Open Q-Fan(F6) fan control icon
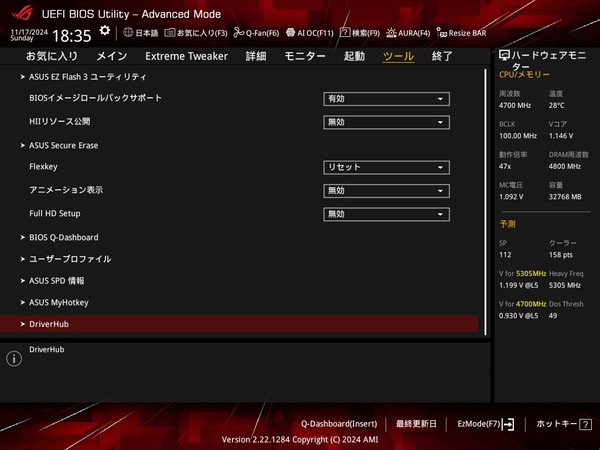 [x=239, y=33]
